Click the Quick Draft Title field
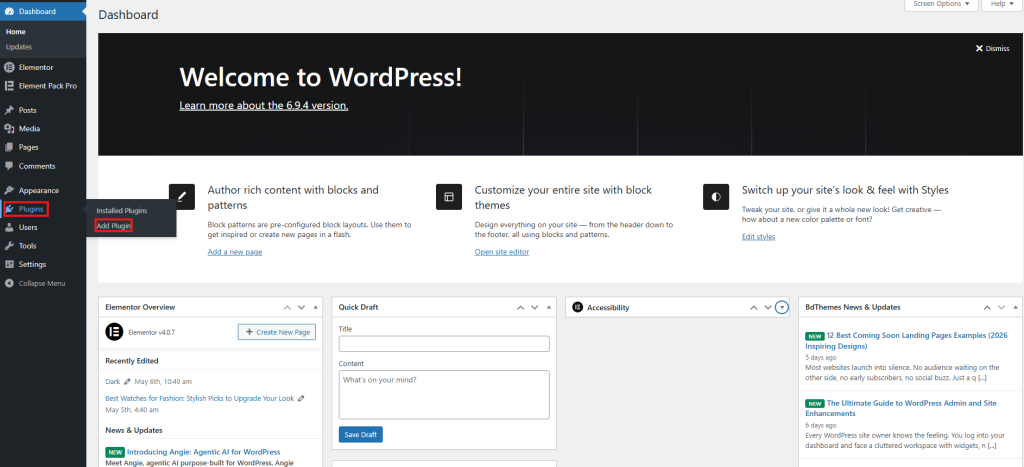This screenshot has width=1024, height=467. pyautogui.click(x=444, y=344)
